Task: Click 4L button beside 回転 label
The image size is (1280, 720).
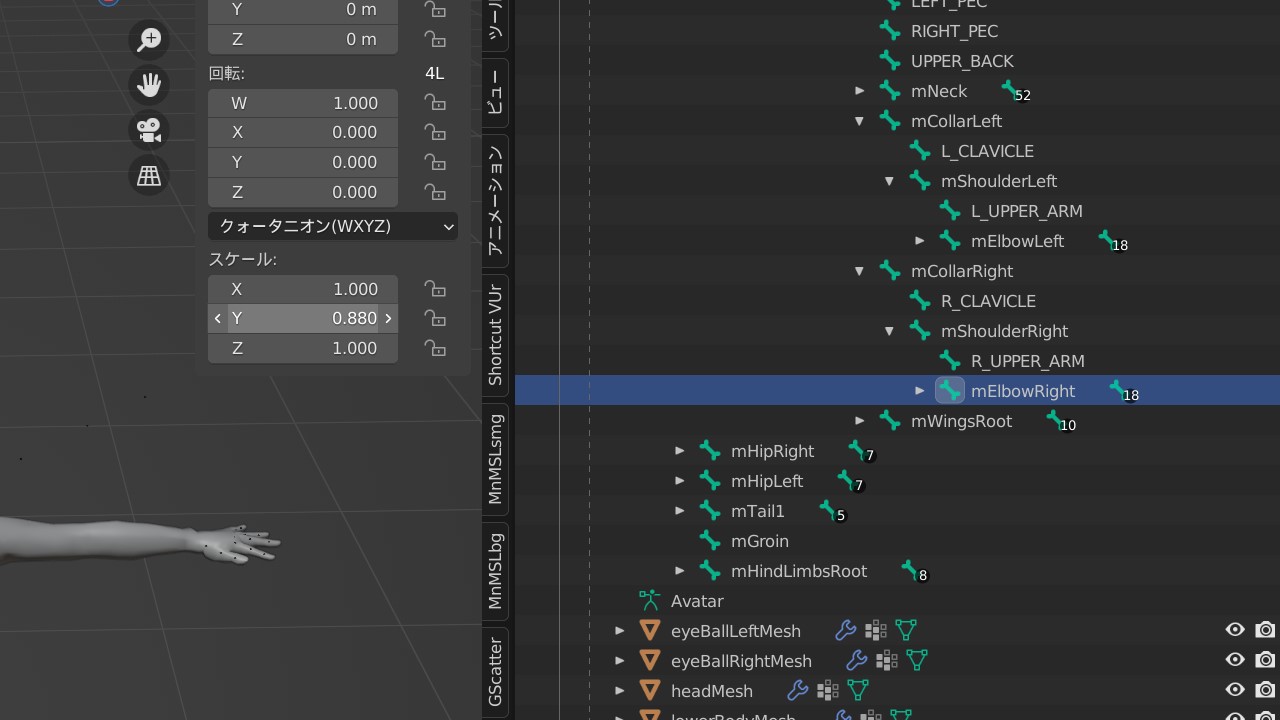Action: [434, 73]
